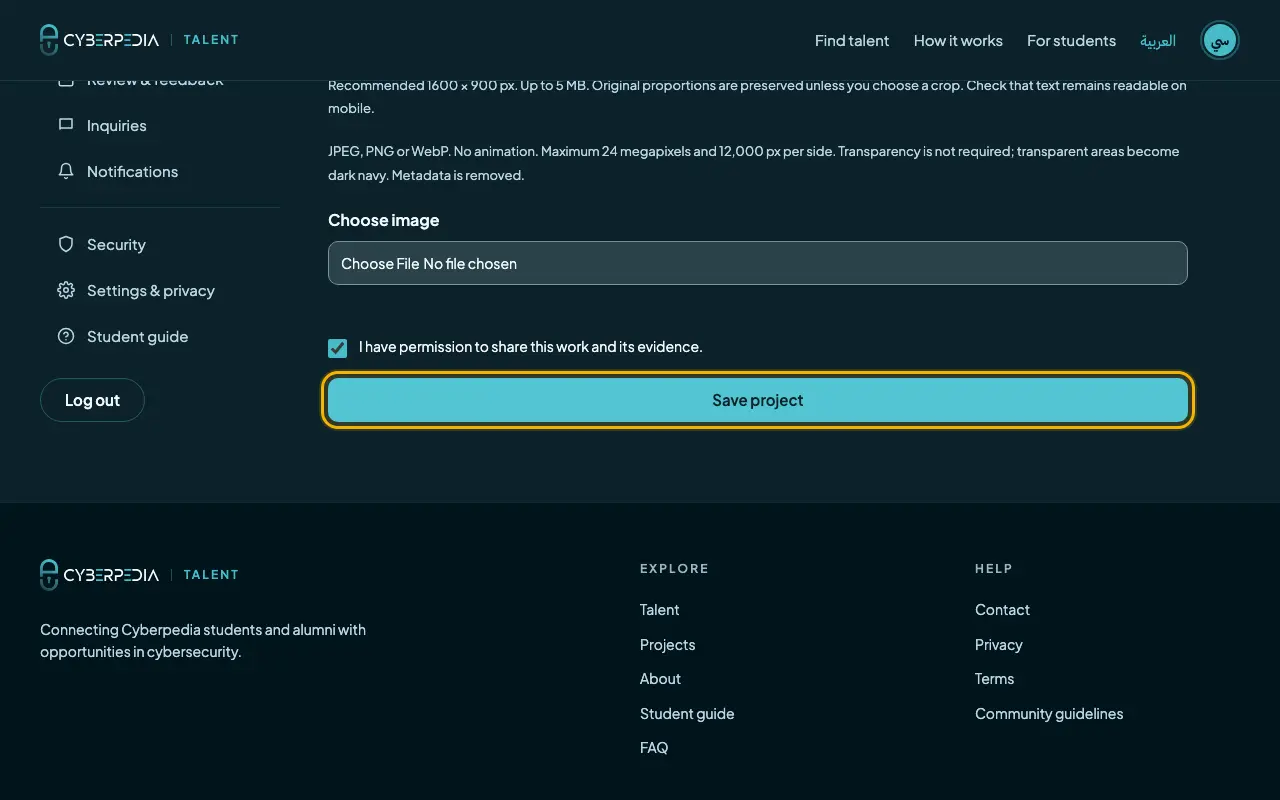View the Terms footer link
The width and height of the screenshot is (1280, 800).
point(994,679)
